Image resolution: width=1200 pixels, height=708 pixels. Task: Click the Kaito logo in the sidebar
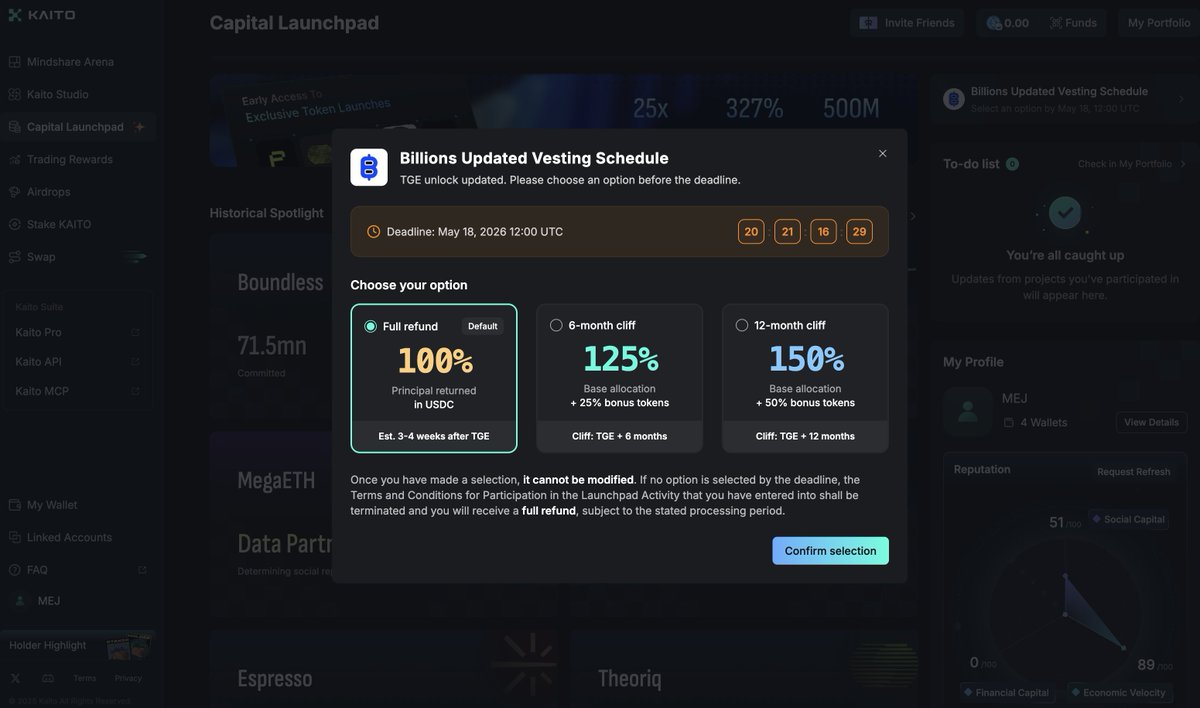click(42, 15)
